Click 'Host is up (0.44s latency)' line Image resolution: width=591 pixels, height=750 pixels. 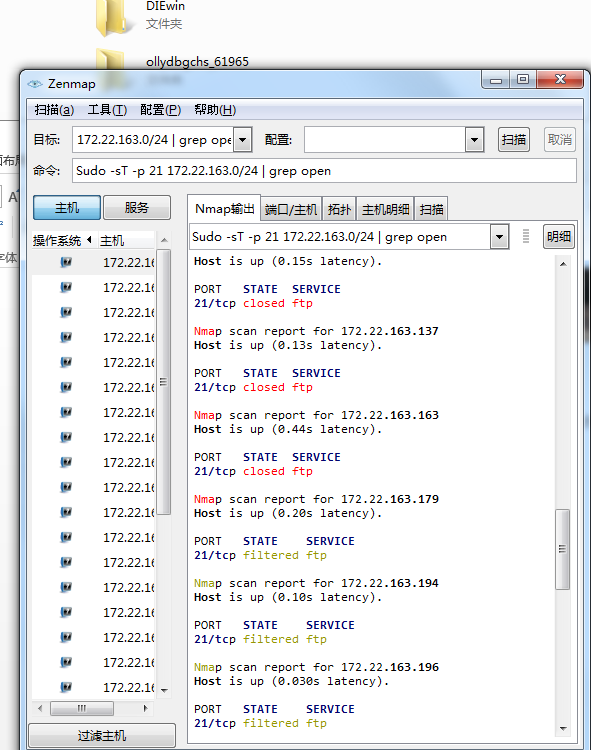[288, 430]
